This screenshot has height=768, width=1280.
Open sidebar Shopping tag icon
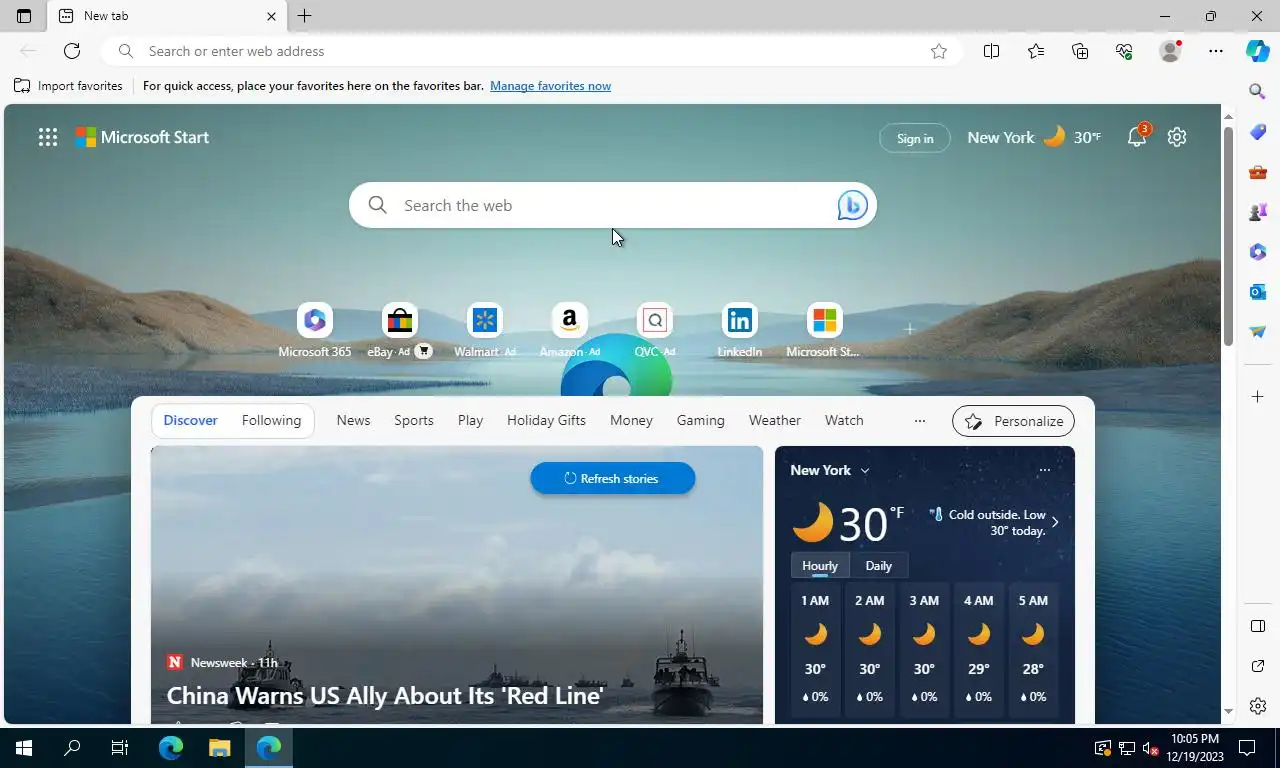point(1258,132)
